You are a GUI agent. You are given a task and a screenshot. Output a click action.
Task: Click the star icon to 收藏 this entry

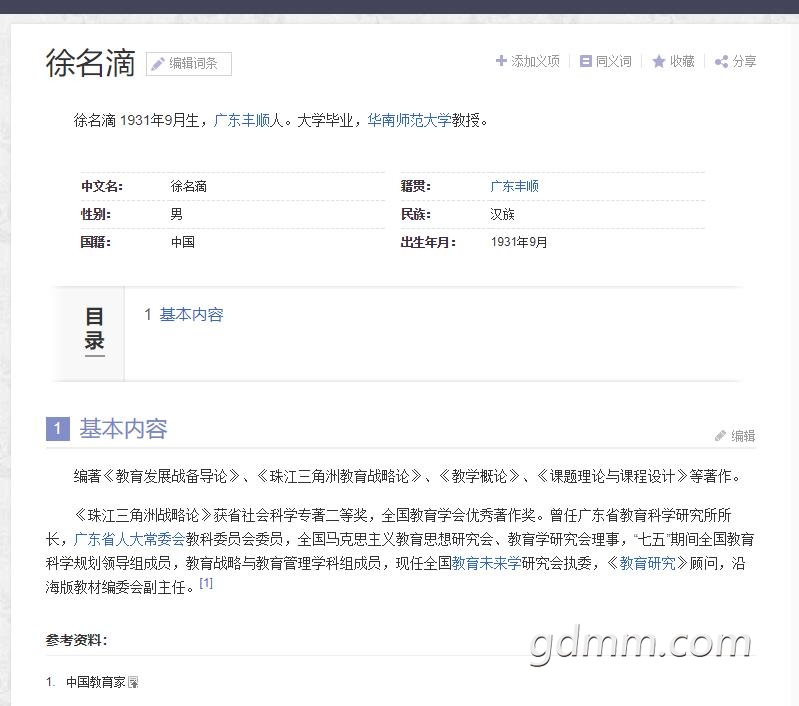658,62
